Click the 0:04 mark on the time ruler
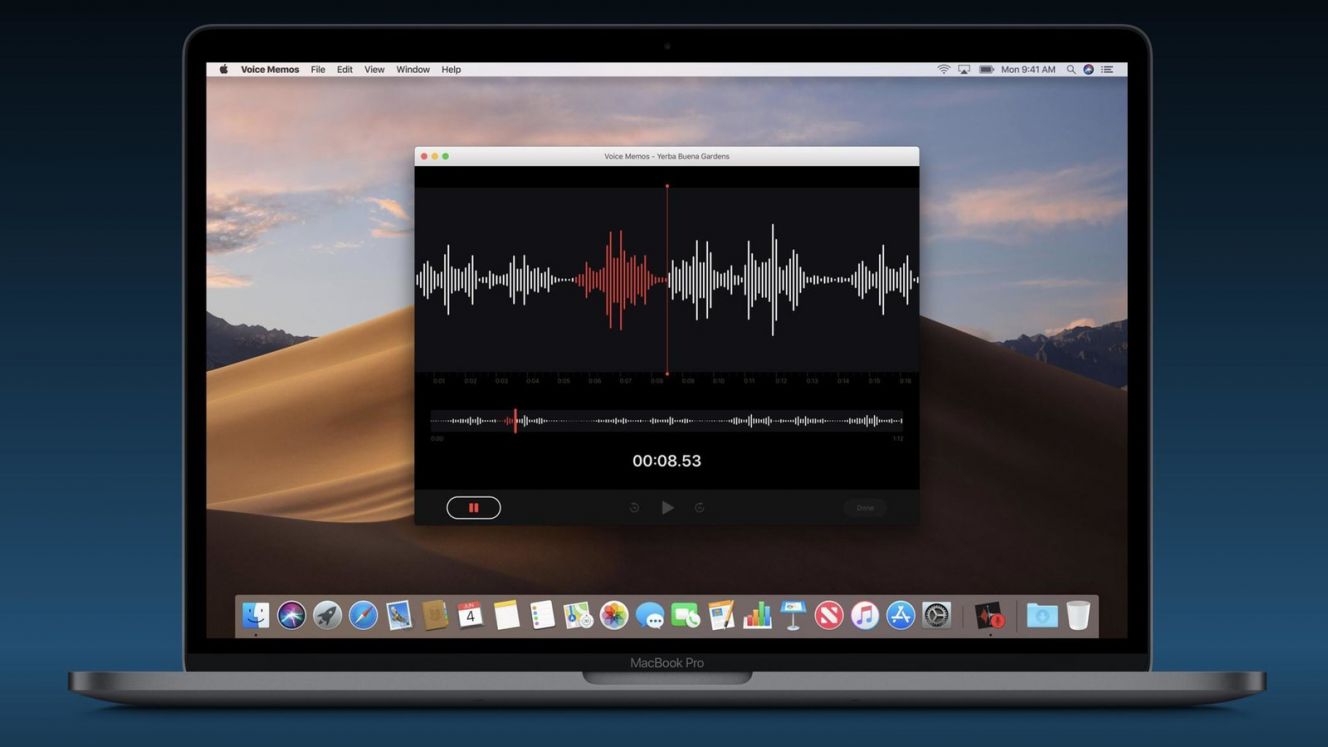The width and height of the screenshot is (1328, 747). tap(533, 381)
